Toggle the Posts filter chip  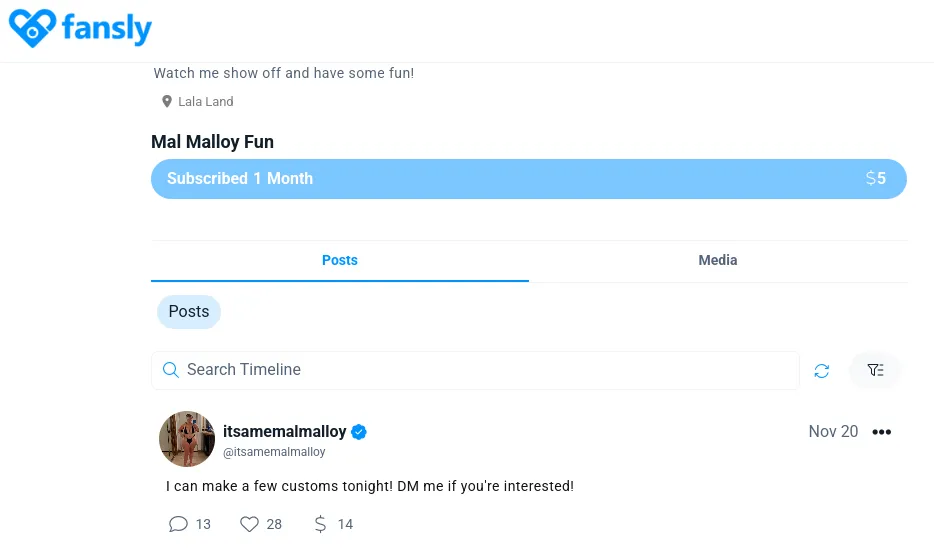tap(188, 312)
